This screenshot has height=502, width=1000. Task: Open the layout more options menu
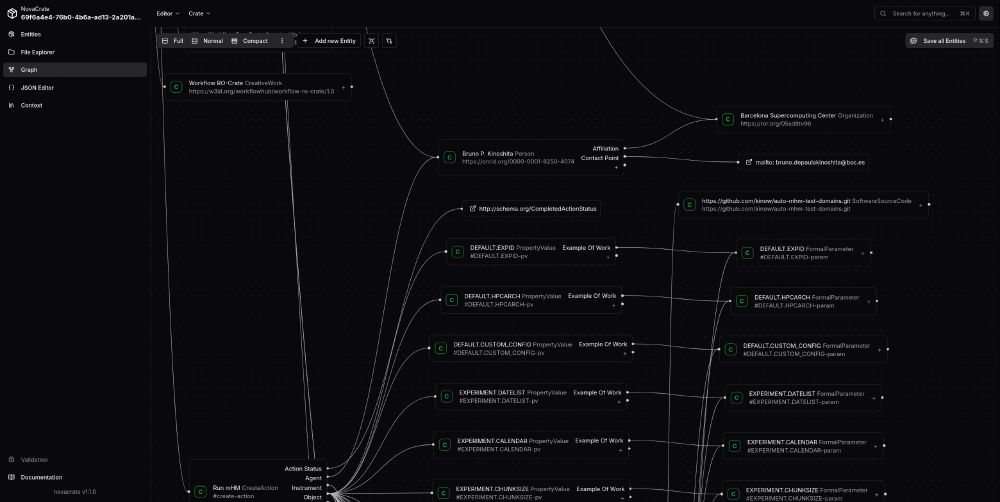pos(282,41)
